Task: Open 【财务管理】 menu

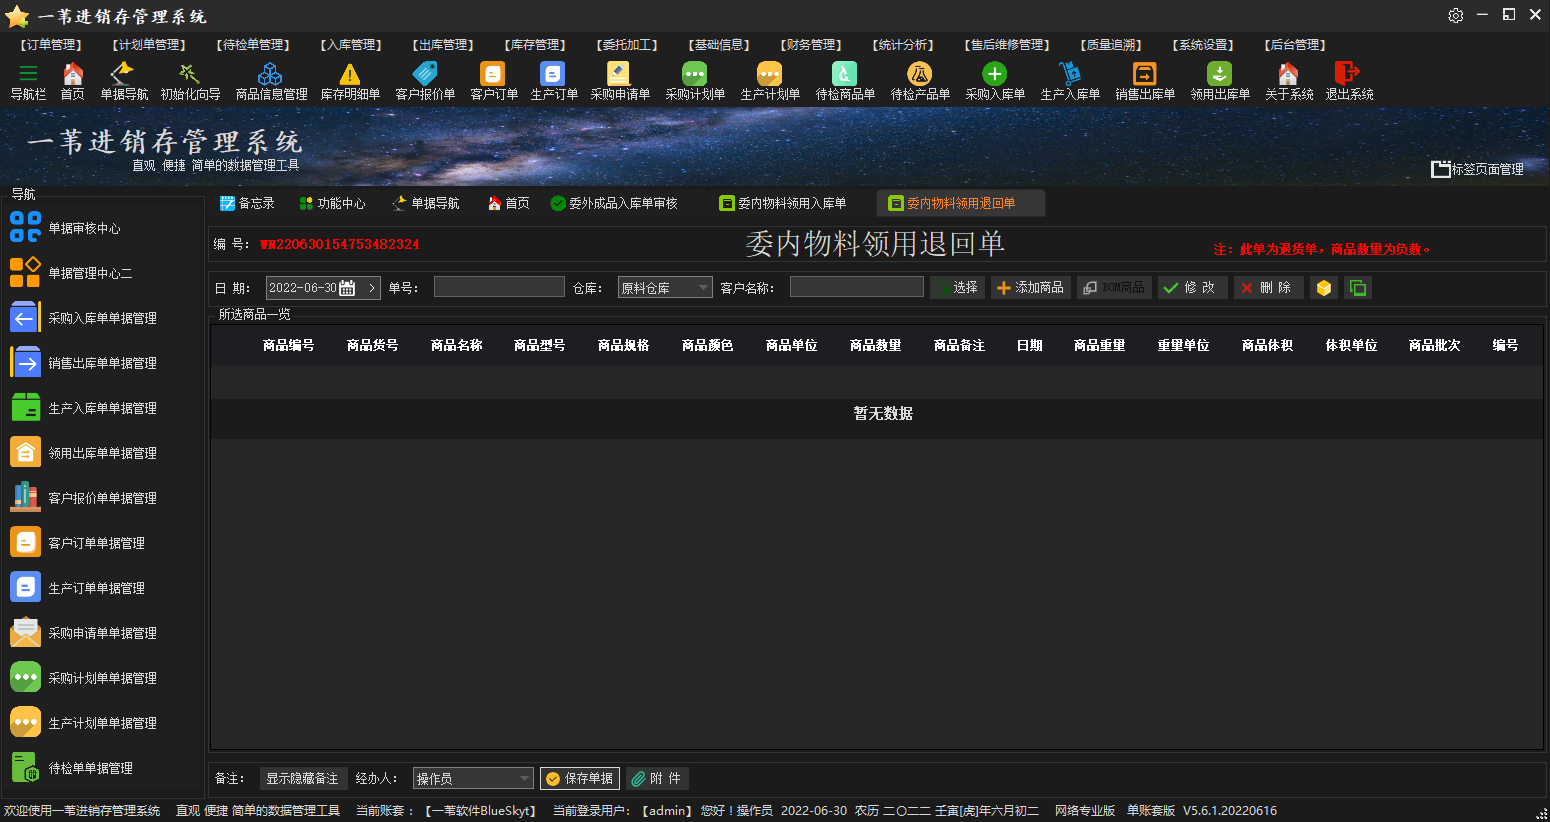Action: (811, 45)
